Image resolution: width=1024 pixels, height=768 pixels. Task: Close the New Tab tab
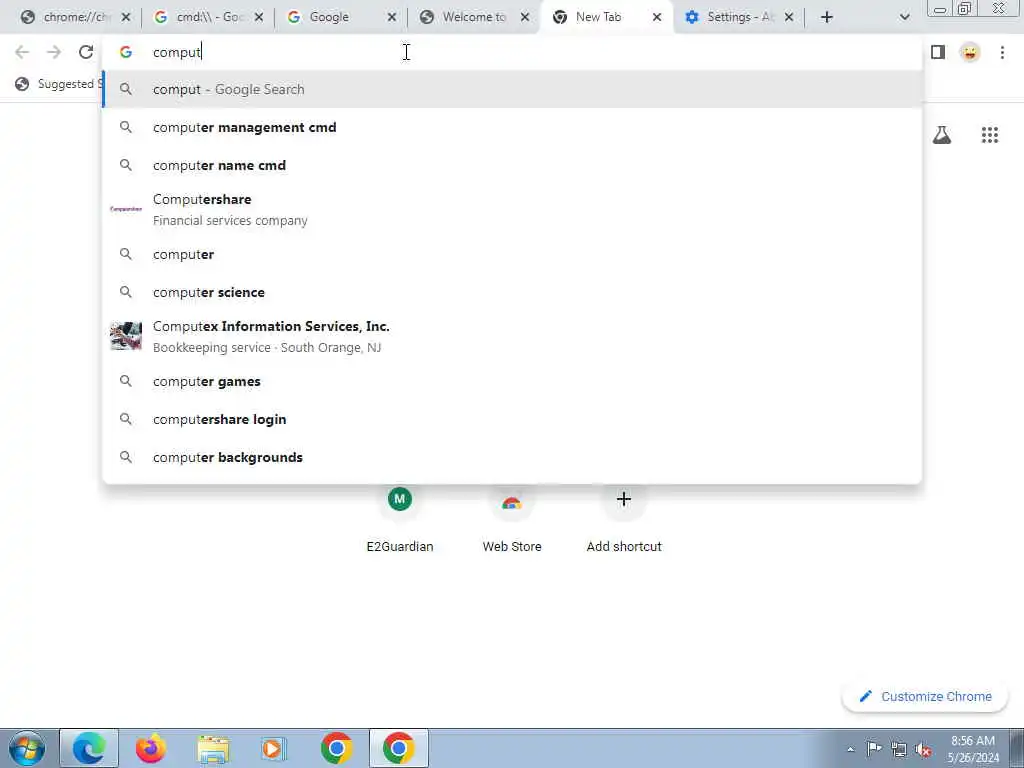click(657, 18)
